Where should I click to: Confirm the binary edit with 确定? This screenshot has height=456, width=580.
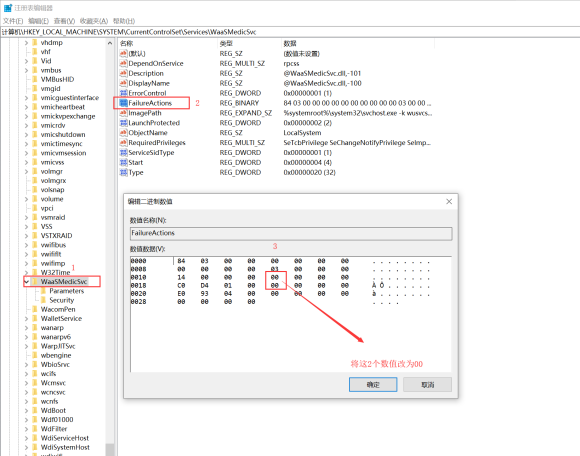click(x=373, y=385)
